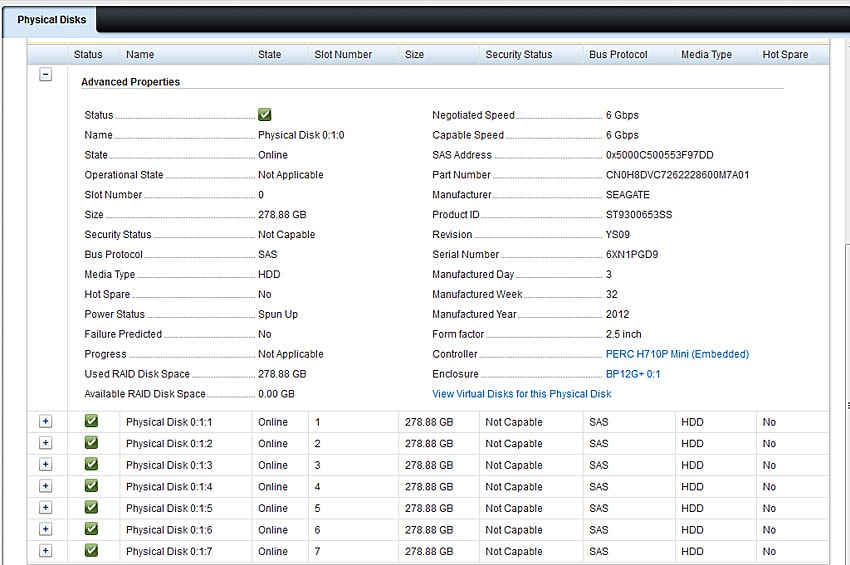Click the Not Capable cell of Disk 0:1:2
850x565 pixels.
pyautogui.click(x=531, y=444)
